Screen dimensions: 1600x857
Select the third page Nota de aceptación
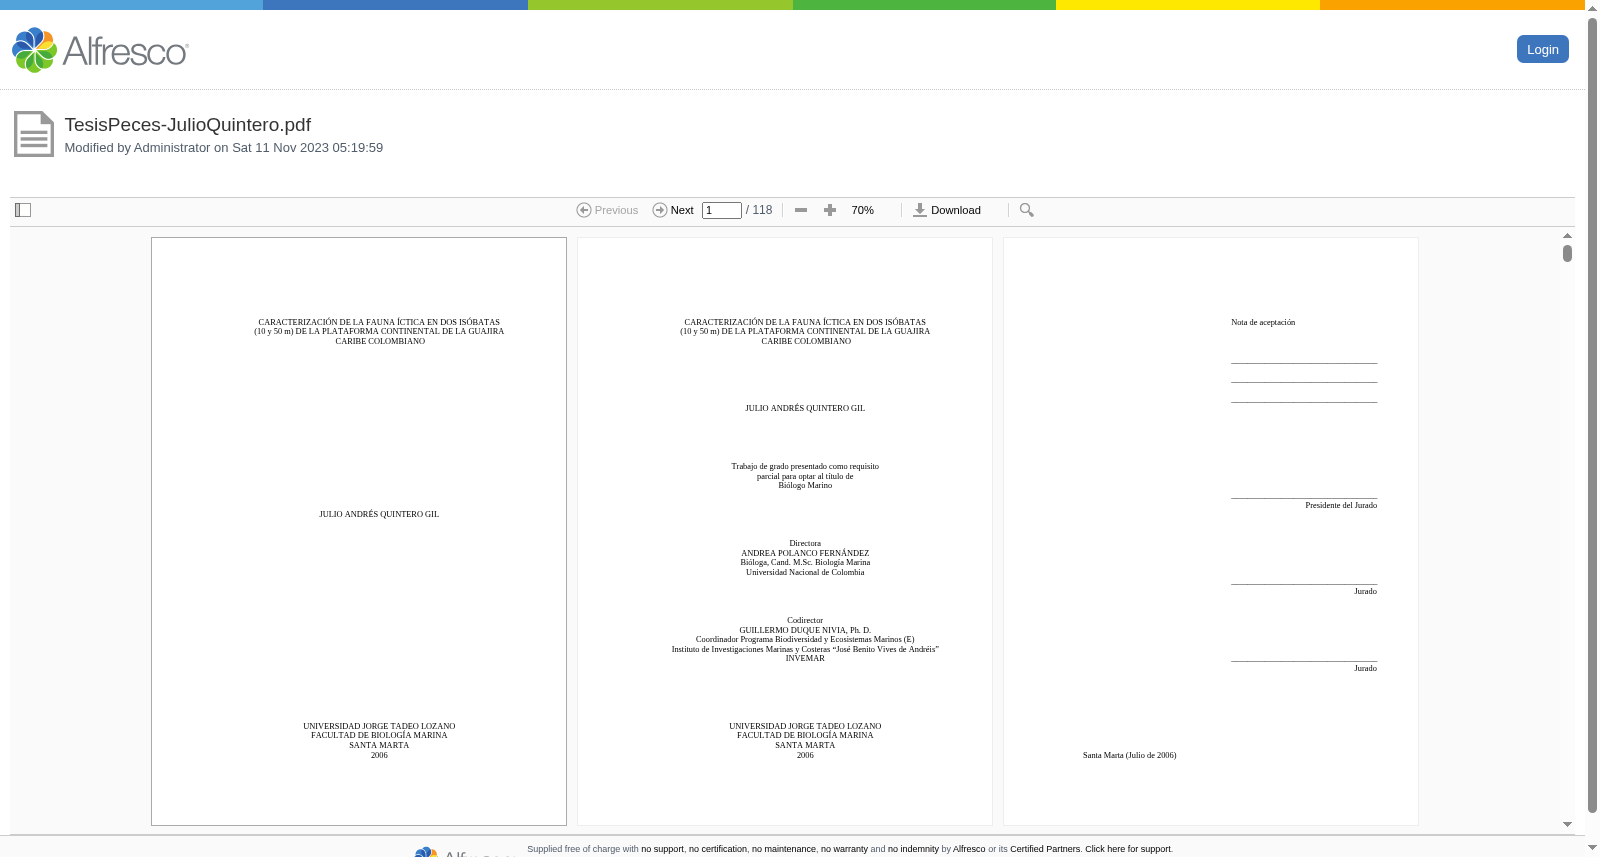(1211, 531)
